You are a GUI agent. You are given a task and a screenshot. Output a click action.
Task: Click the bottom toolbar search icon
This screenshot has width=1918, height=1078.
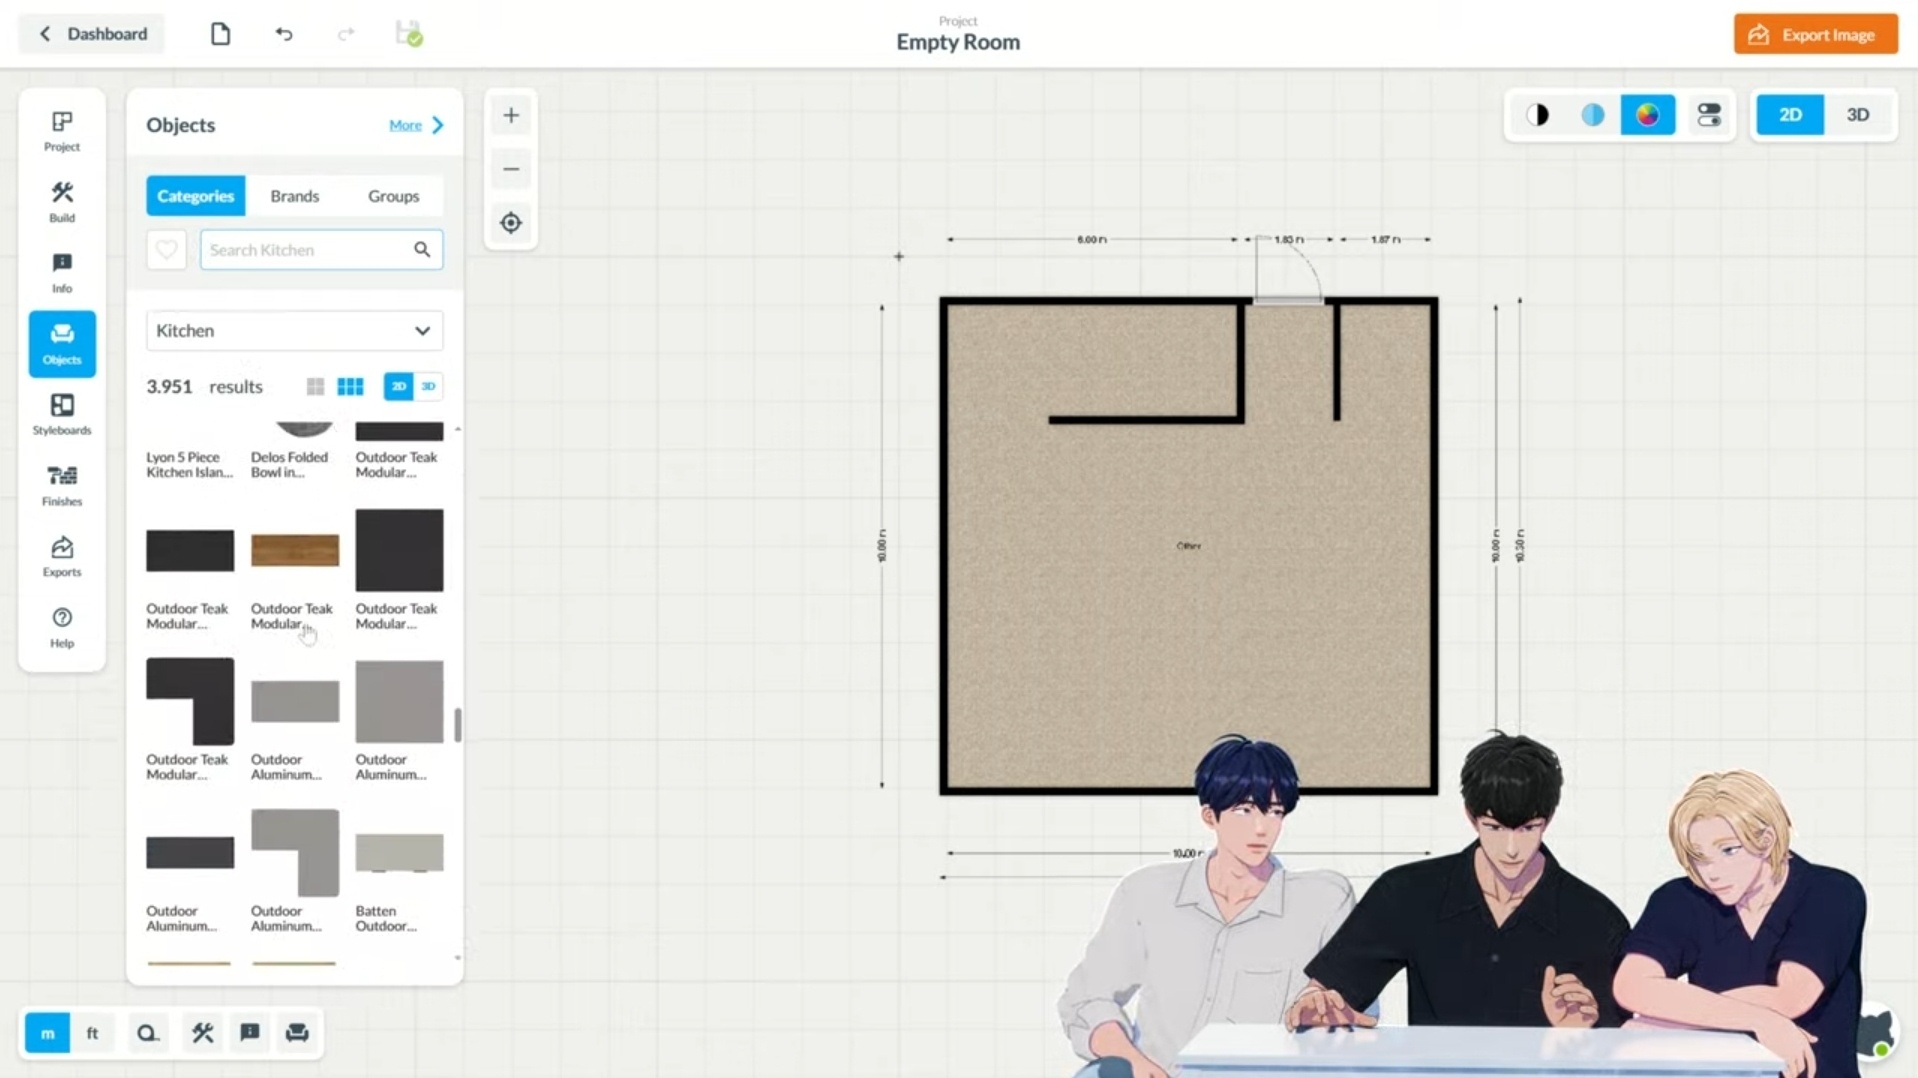click(x=148, y=1033)
